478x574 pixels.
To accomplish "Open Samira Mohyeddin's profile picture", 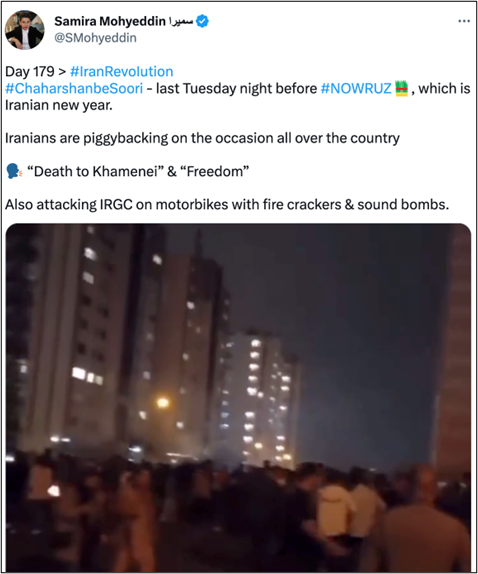I will (25, 30).
